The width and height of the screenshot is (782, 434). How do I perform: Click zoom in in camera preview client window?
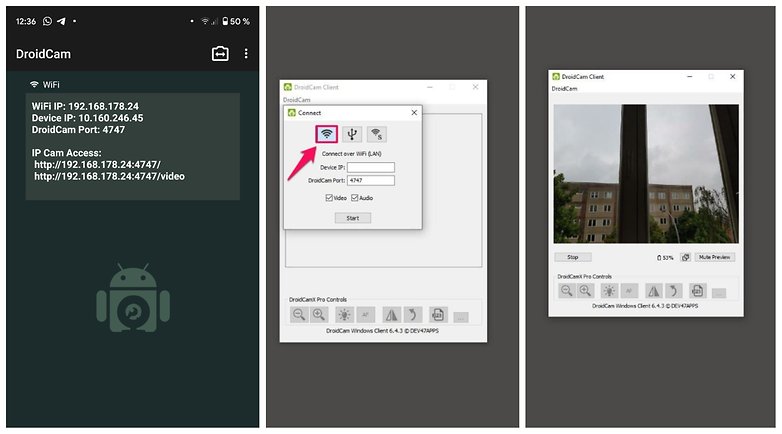tap(585, 290)
